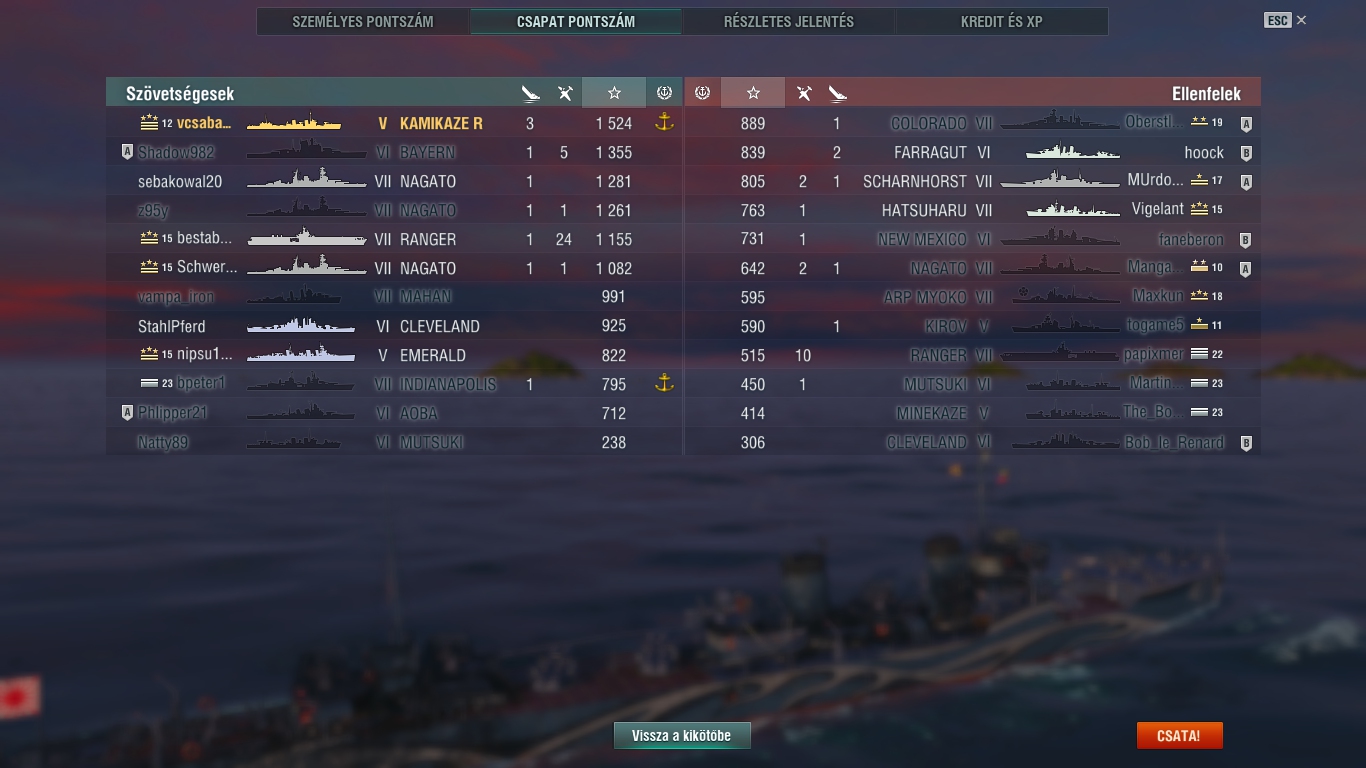Image resolution: width=1366 pixels, height=768 pixels.
Task: Click Vissza a kikötőbe button
Action: (x=682, y=735)
